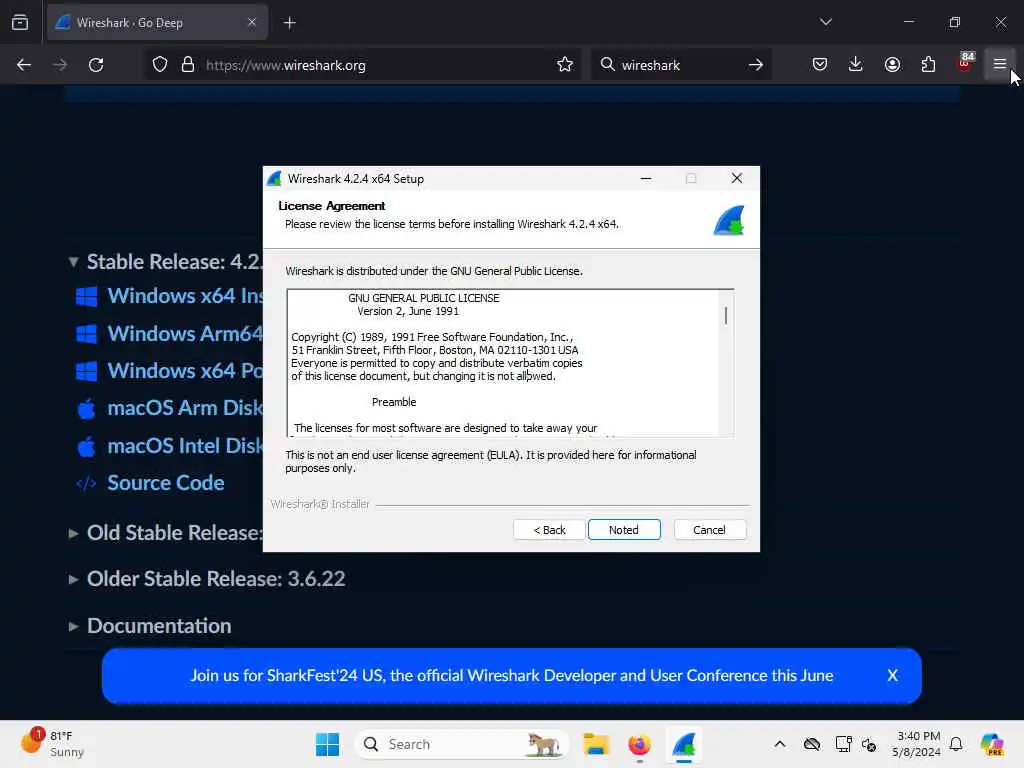The width and height of the screenshot is (1024, 768).
Task: Click the SharkFest'24 conference banner text
Action: 511,675
